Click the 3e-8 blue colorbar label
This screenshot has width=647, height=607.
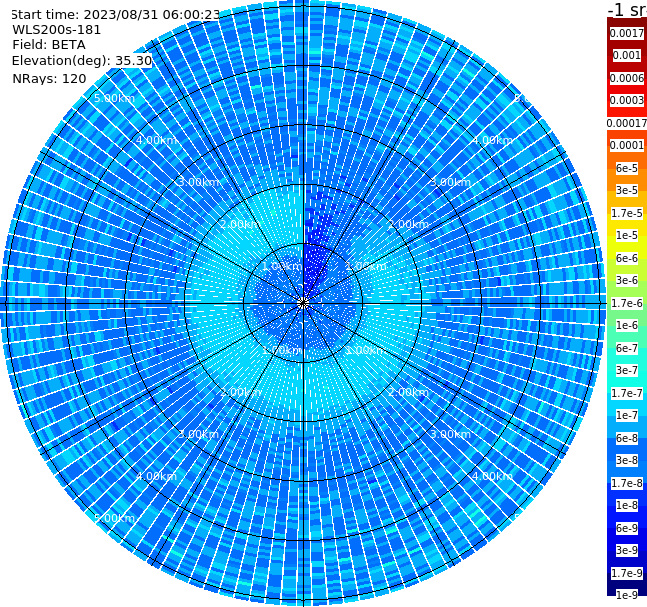coord(627,460)
